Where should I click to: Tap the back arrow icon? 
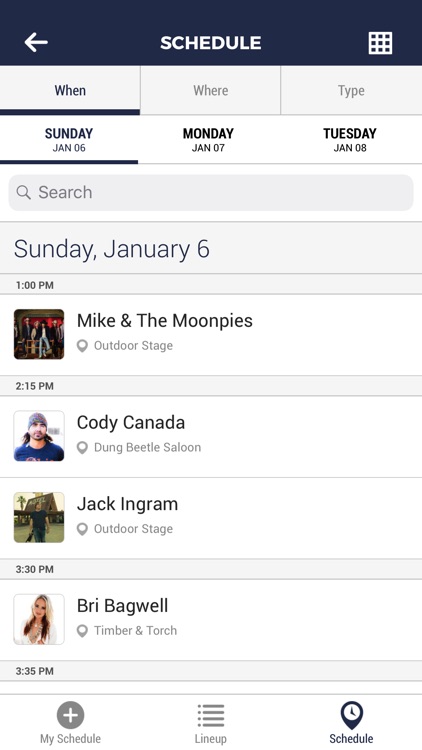[x=36, y=43]
